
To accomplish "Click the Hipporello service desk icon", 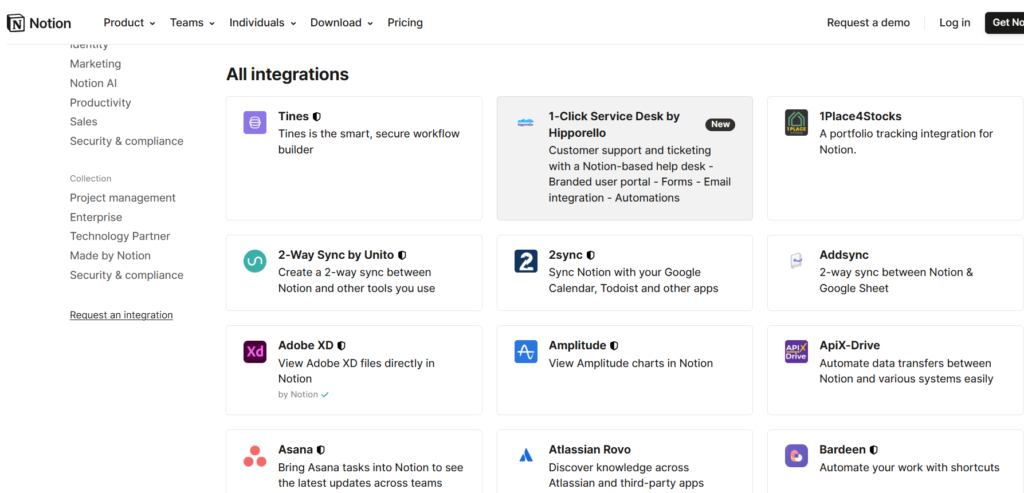I will (x=525, y=122).
